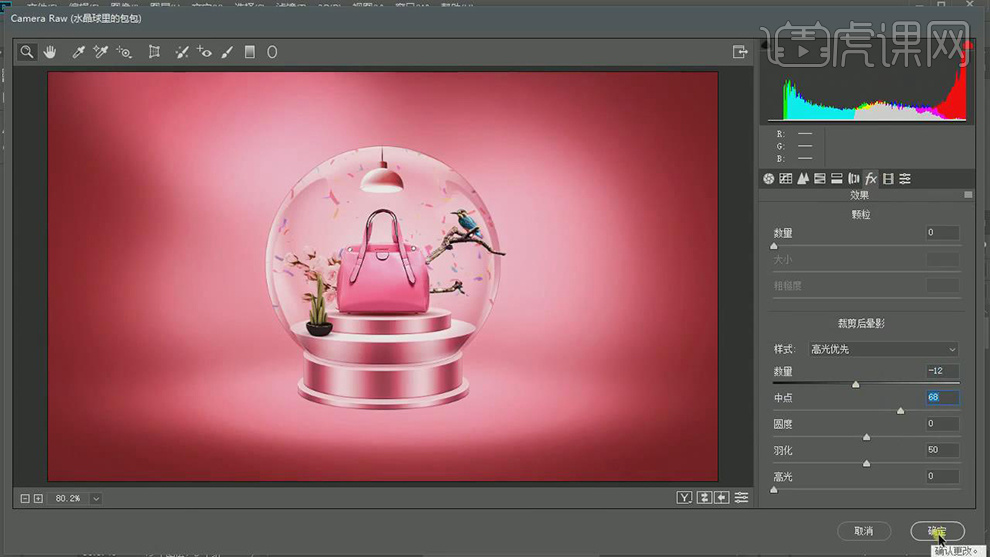This screenshot has height=557, width=990.
Task: Click the grain 数量 slider handle
Action: [x=774, y=246]
